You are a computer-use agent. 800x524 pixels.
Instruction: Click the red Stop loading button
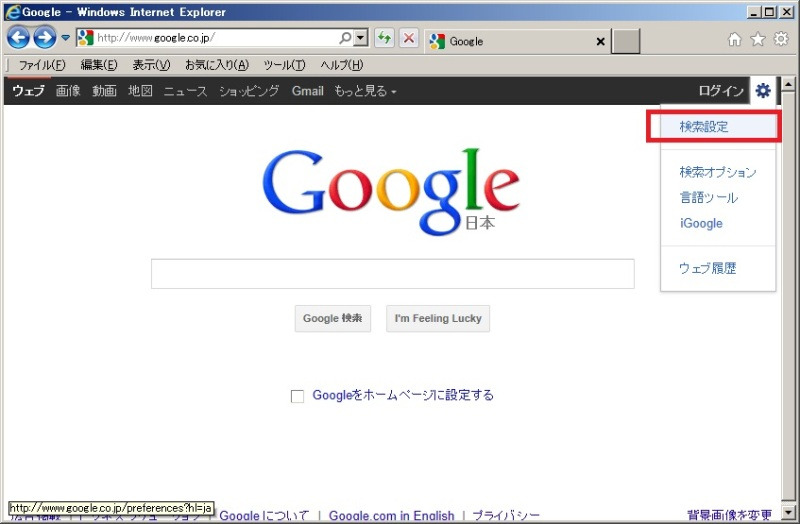coord(409,38)
